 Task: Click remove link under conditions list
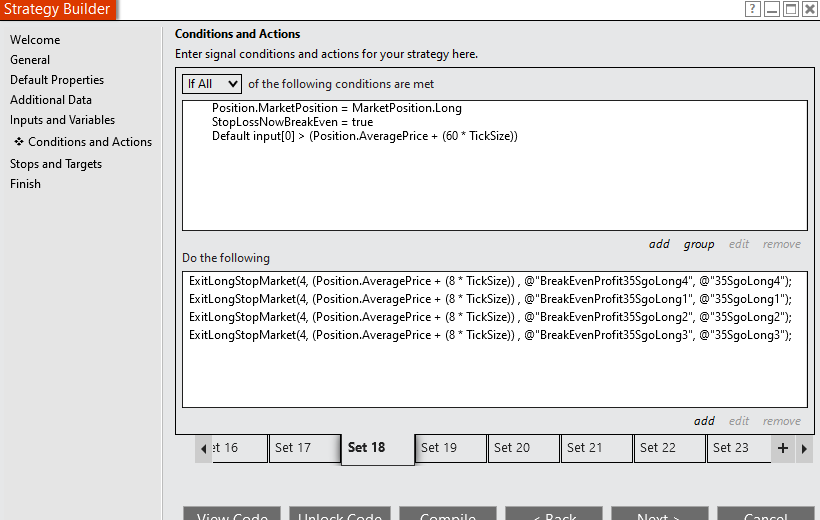click(x=781, y=244)
